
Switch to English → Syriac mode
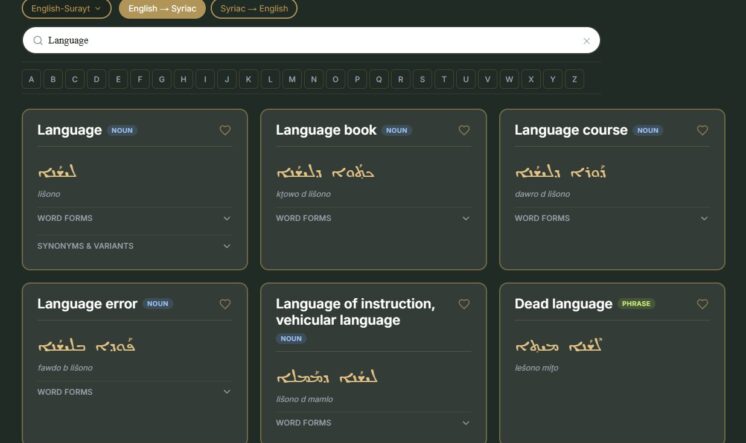(162, 9)
